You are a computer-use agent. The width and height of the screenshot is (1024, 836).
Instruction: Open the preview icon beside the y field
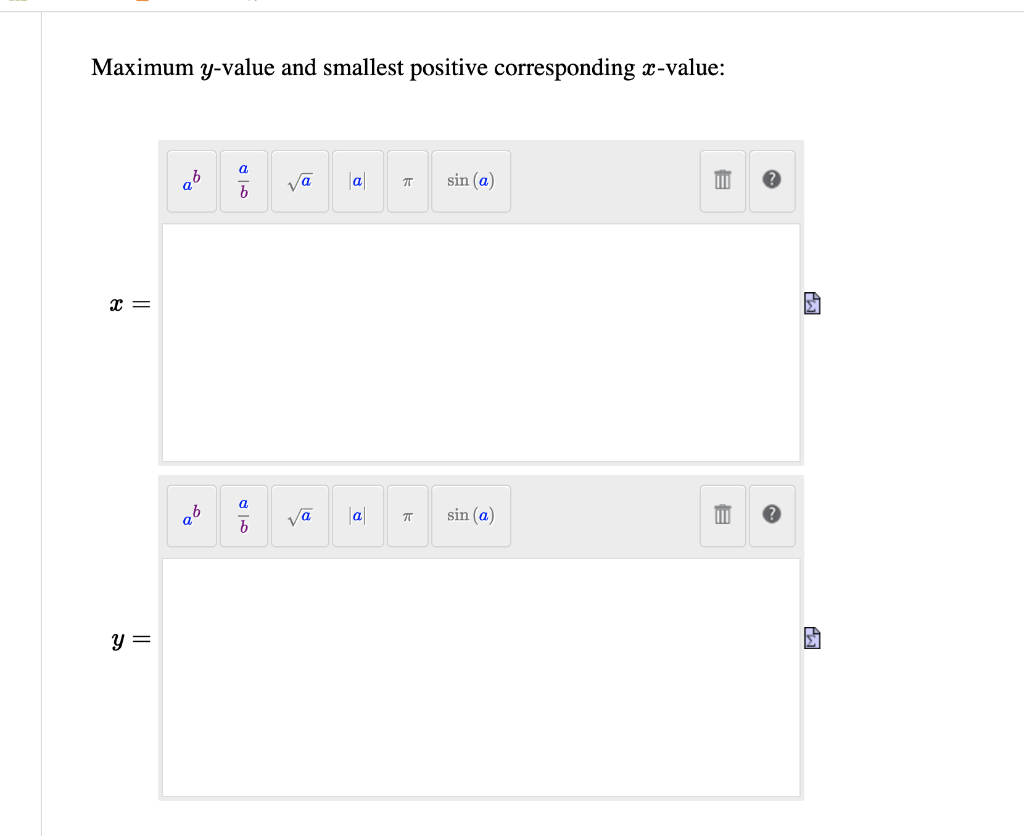click(x=811, y=637)
